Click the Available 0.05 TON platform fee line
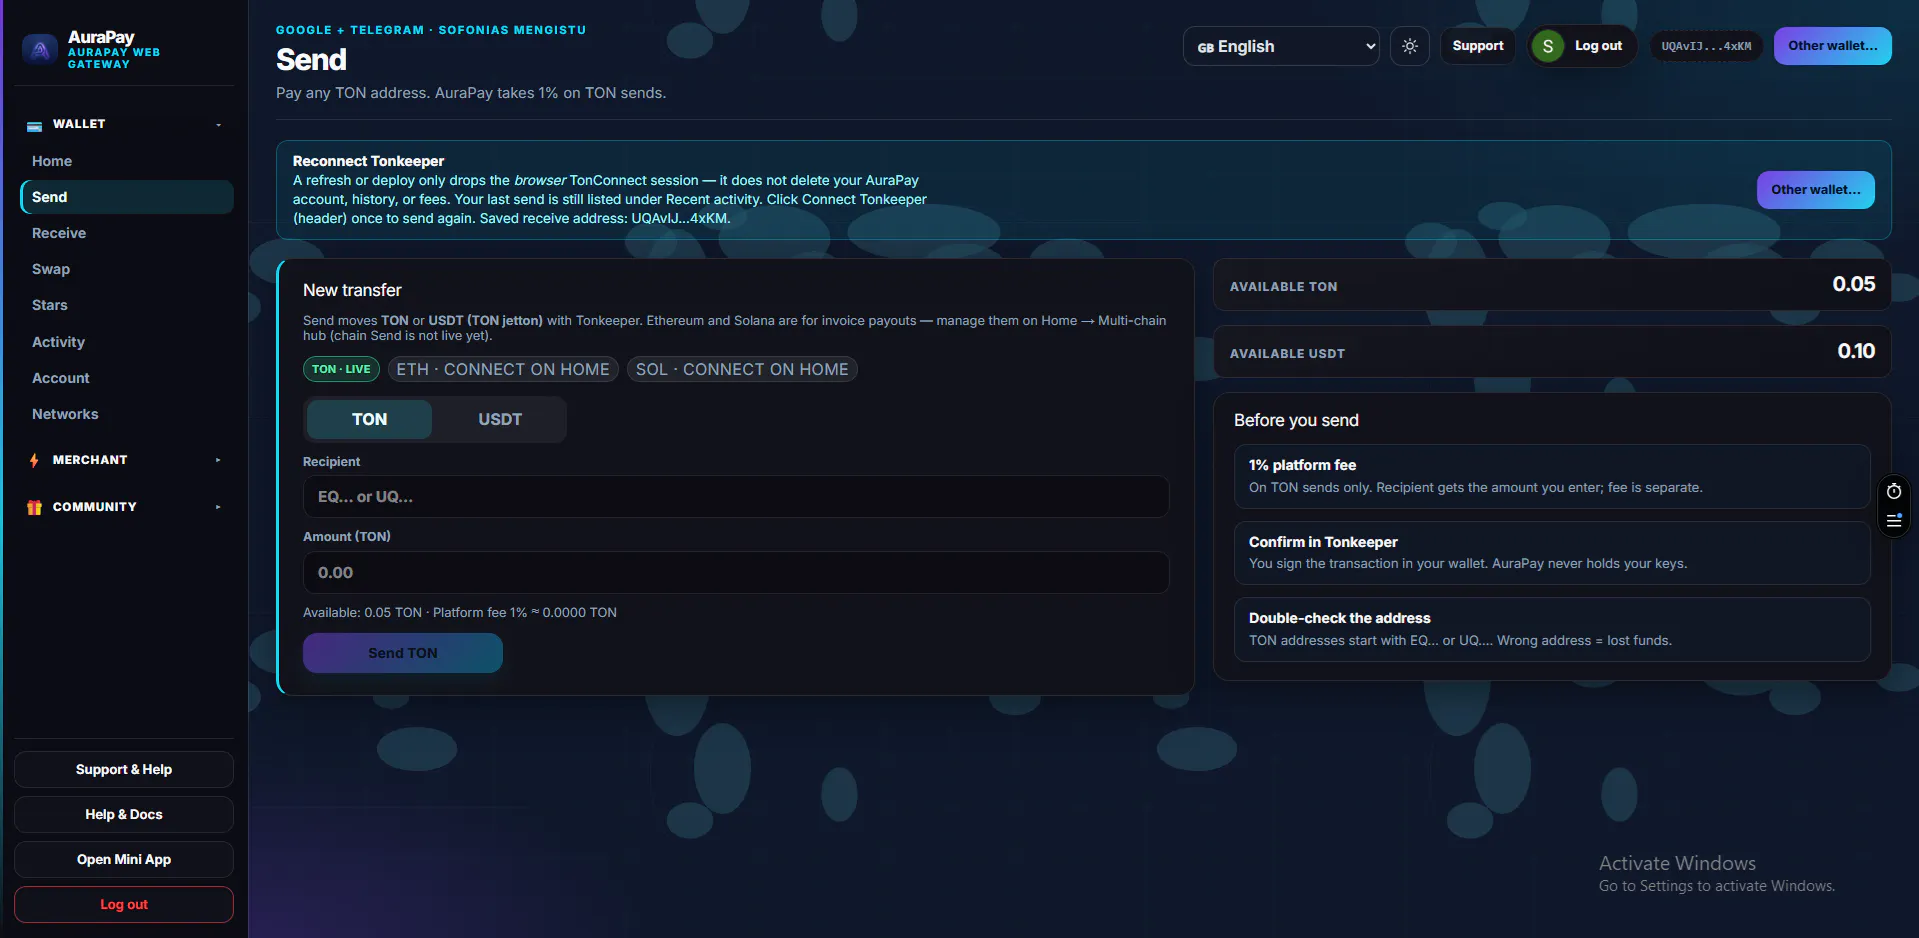This screenshot has width=1919, height=938. tap(460, 613)
